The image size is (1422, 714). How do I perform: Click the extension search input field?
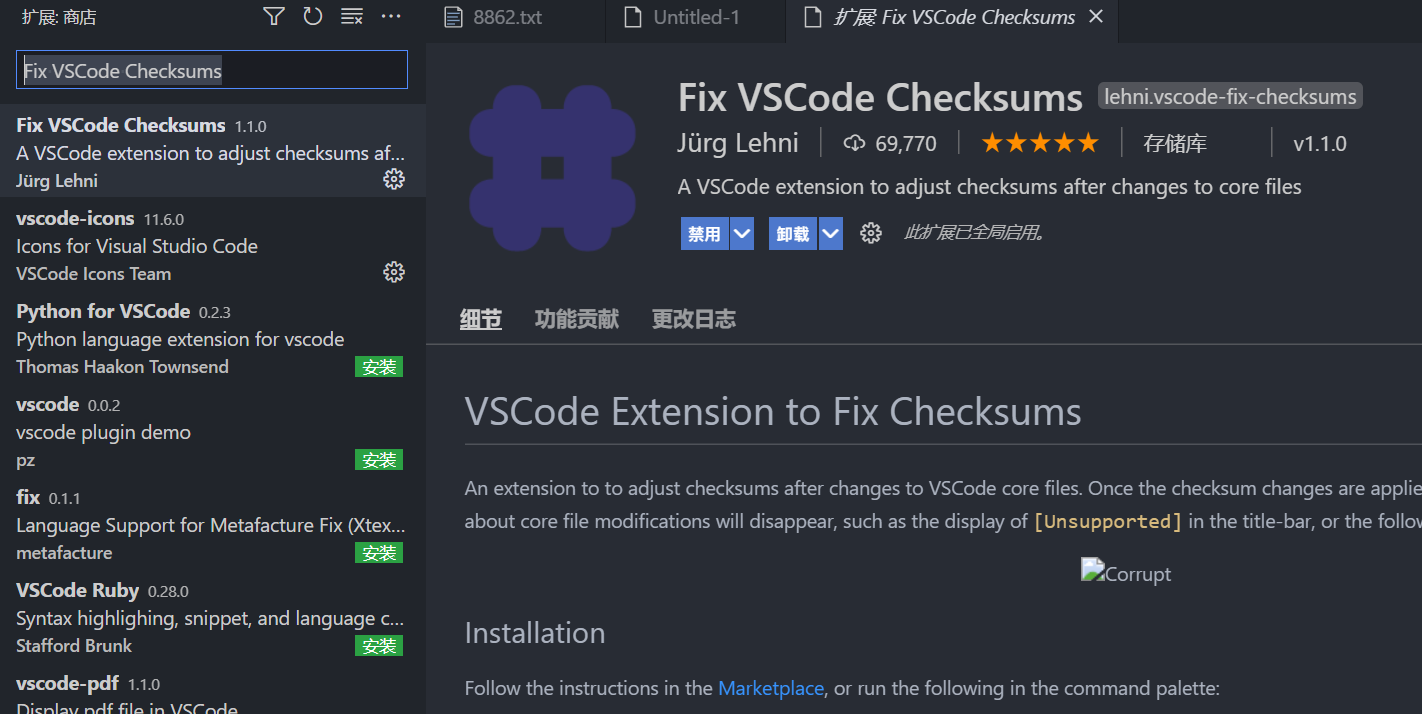tap(211, 70)
